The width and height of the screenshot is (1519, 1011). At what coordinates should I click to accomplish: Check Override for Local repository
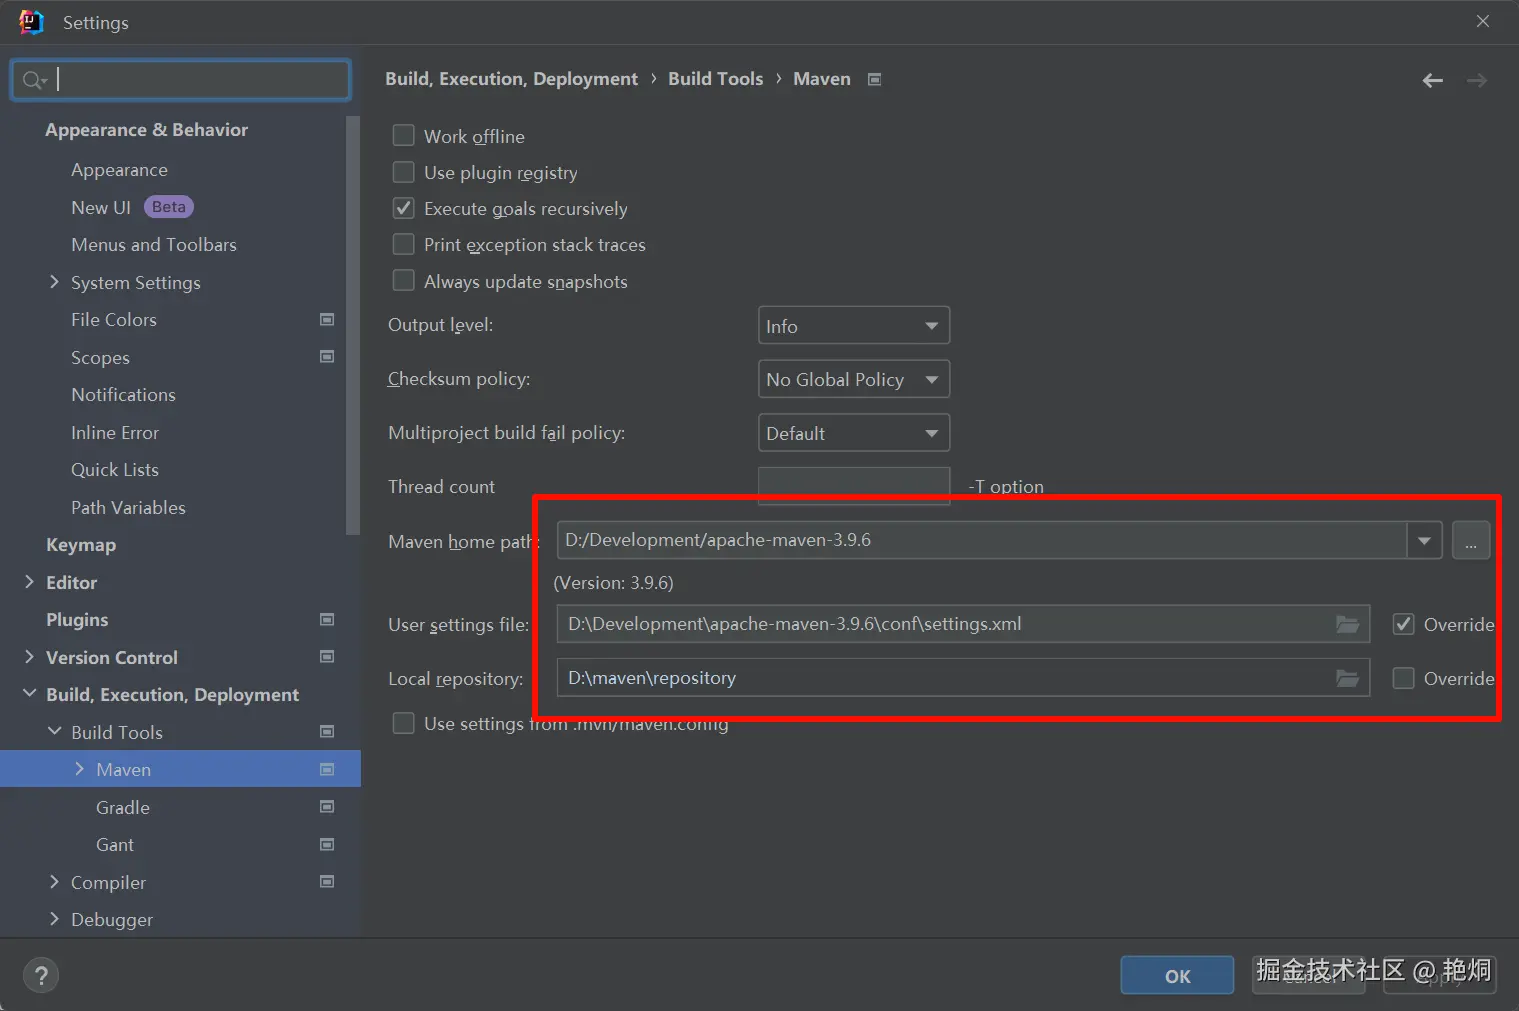tap(1404, 678)
